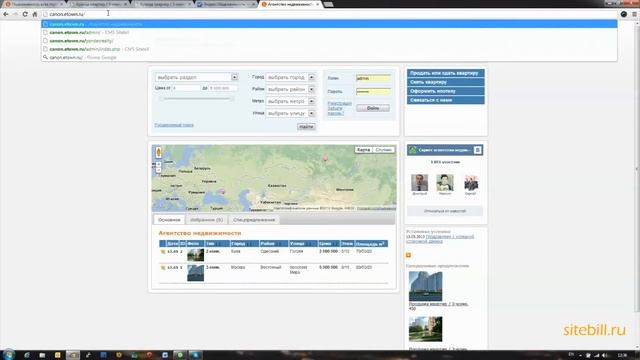
Task: Open the Chrome menu icon at far right
Action: point(634,14)
